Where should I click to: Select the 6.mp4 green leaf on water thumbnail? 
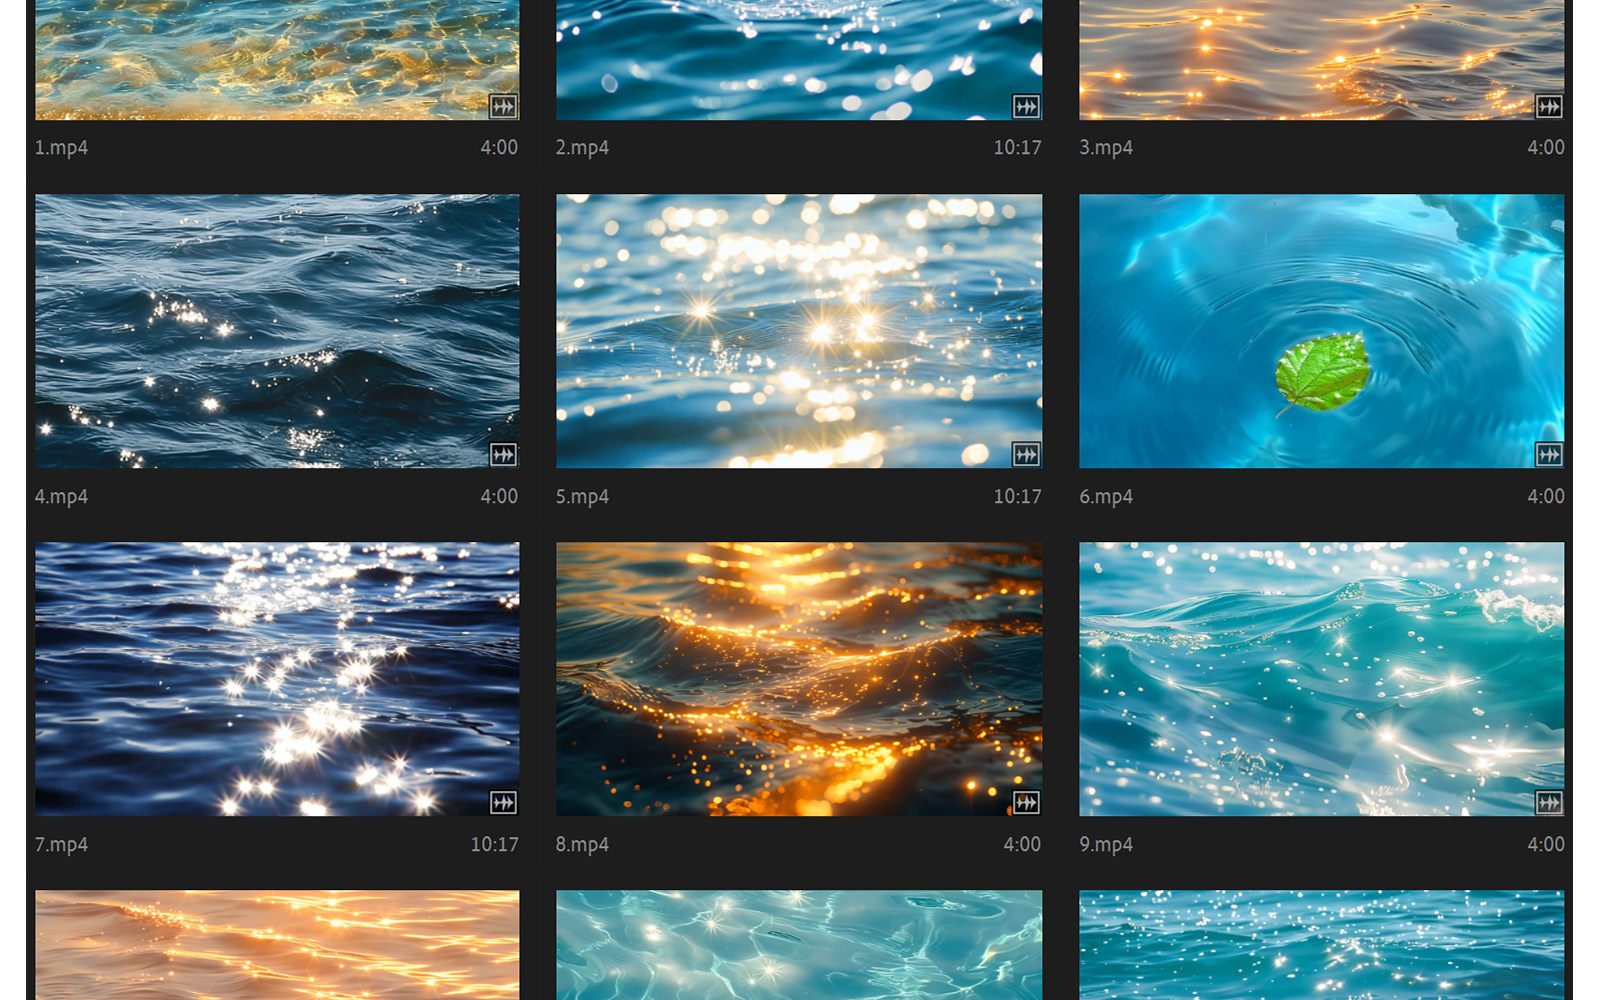tap(1322, 331)
